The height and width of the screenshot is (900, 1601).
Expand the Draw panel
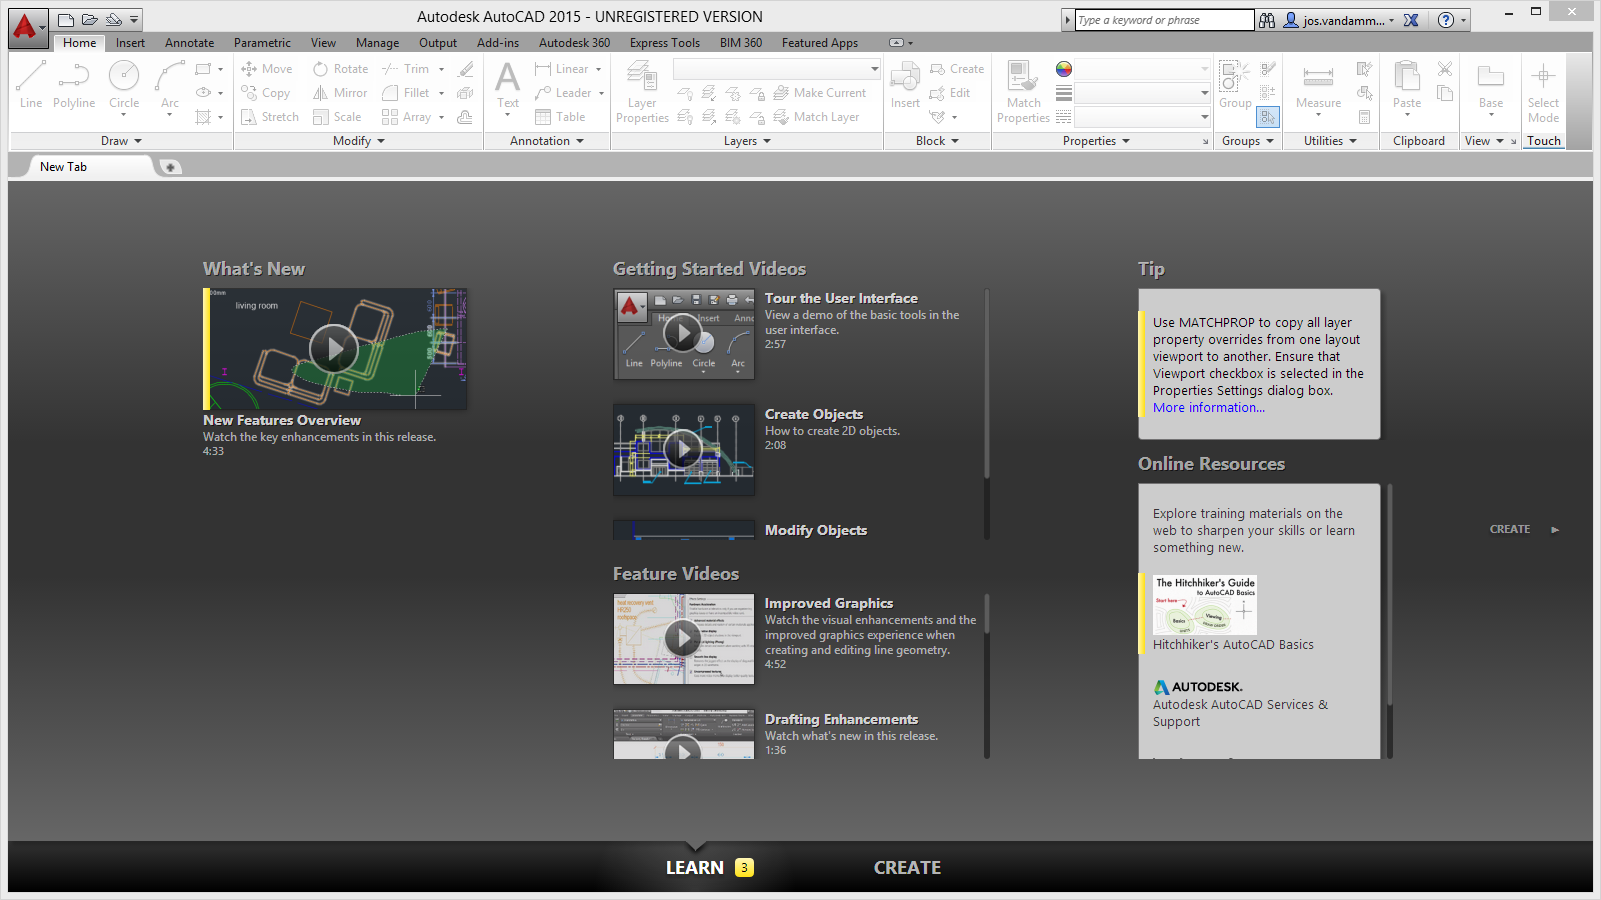click(121, 141)
